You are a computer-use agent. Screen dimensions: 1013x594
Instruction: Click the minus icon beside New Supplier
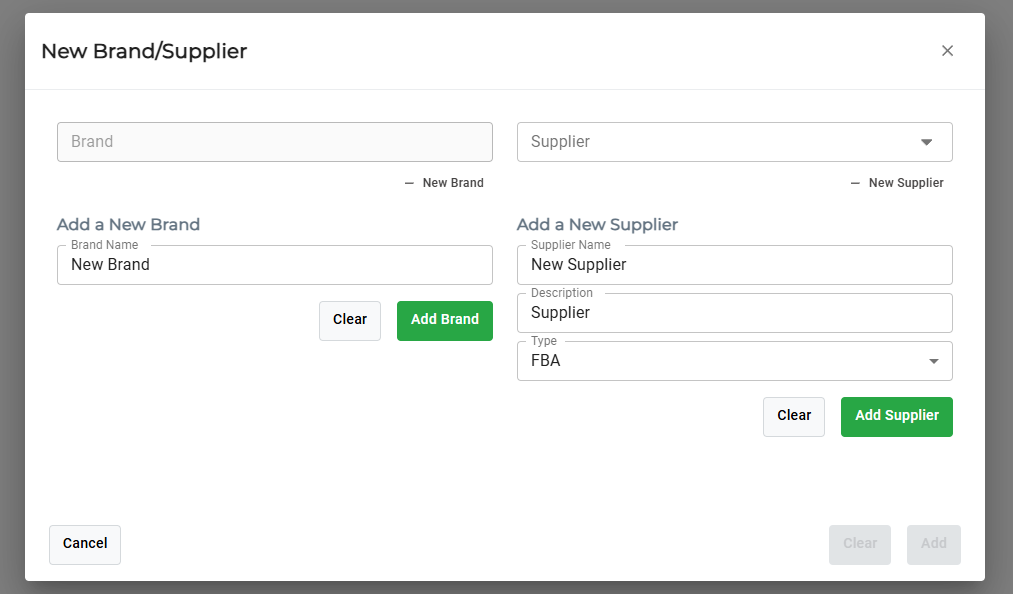[x=854, y=183]
